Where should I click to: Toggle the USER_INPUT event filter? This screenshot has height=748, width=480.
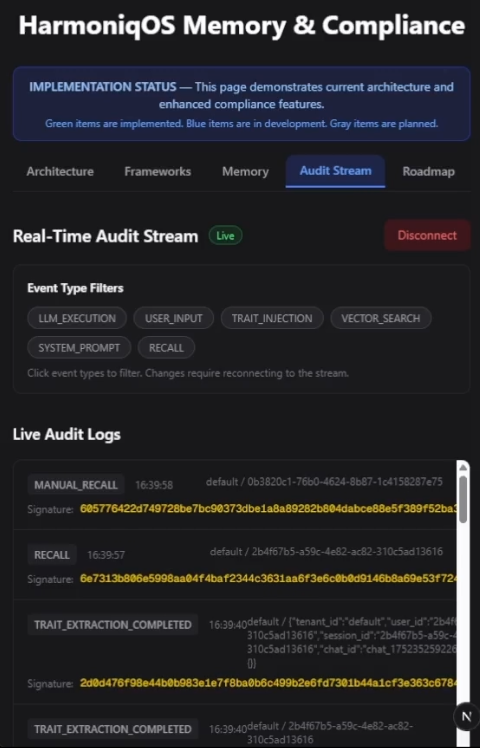point(174,318)
